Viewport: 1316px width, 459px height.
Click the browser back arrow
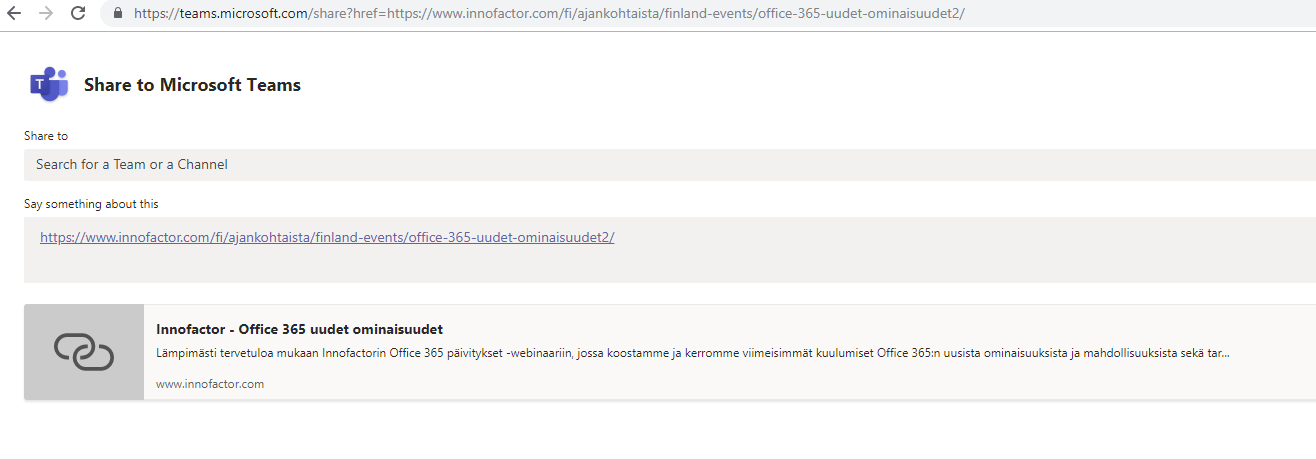[x=14, y=13]
